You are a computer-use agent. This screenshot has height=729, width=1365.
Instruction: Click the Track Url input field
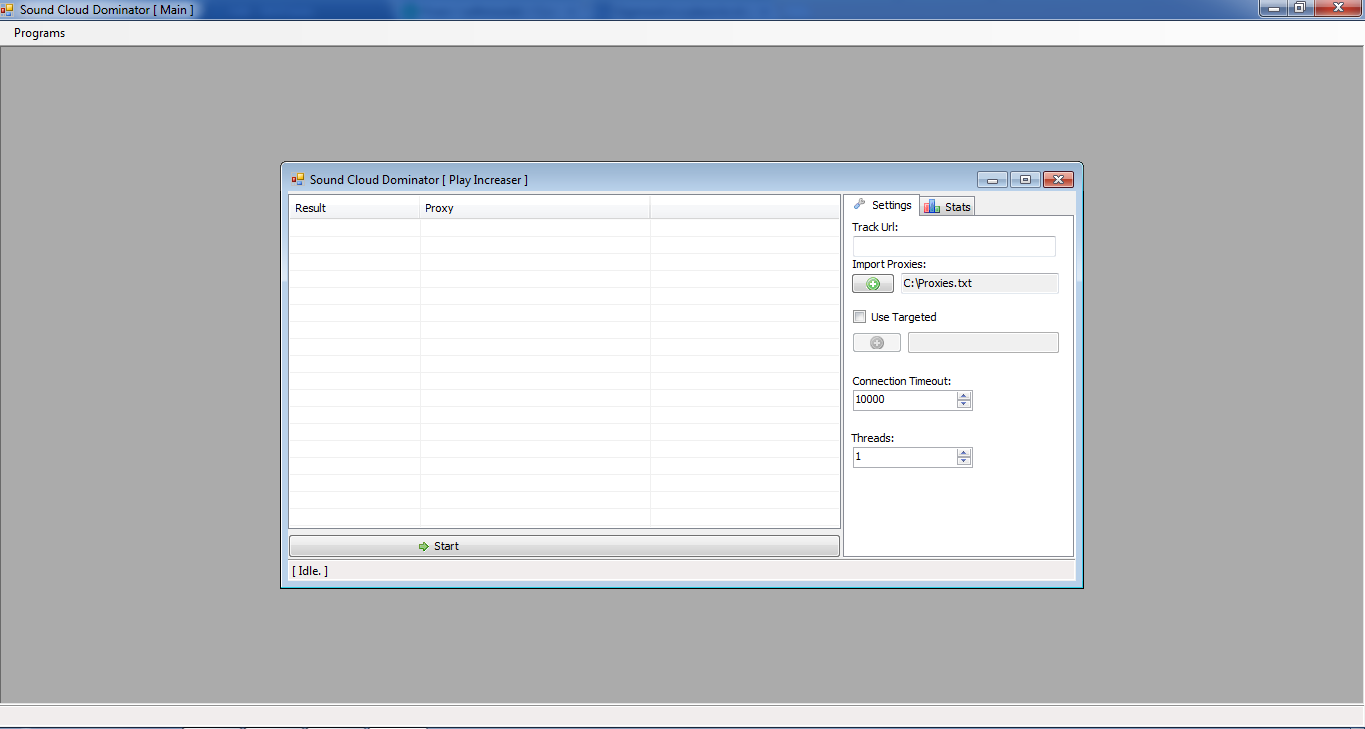(x=953, y=246)
